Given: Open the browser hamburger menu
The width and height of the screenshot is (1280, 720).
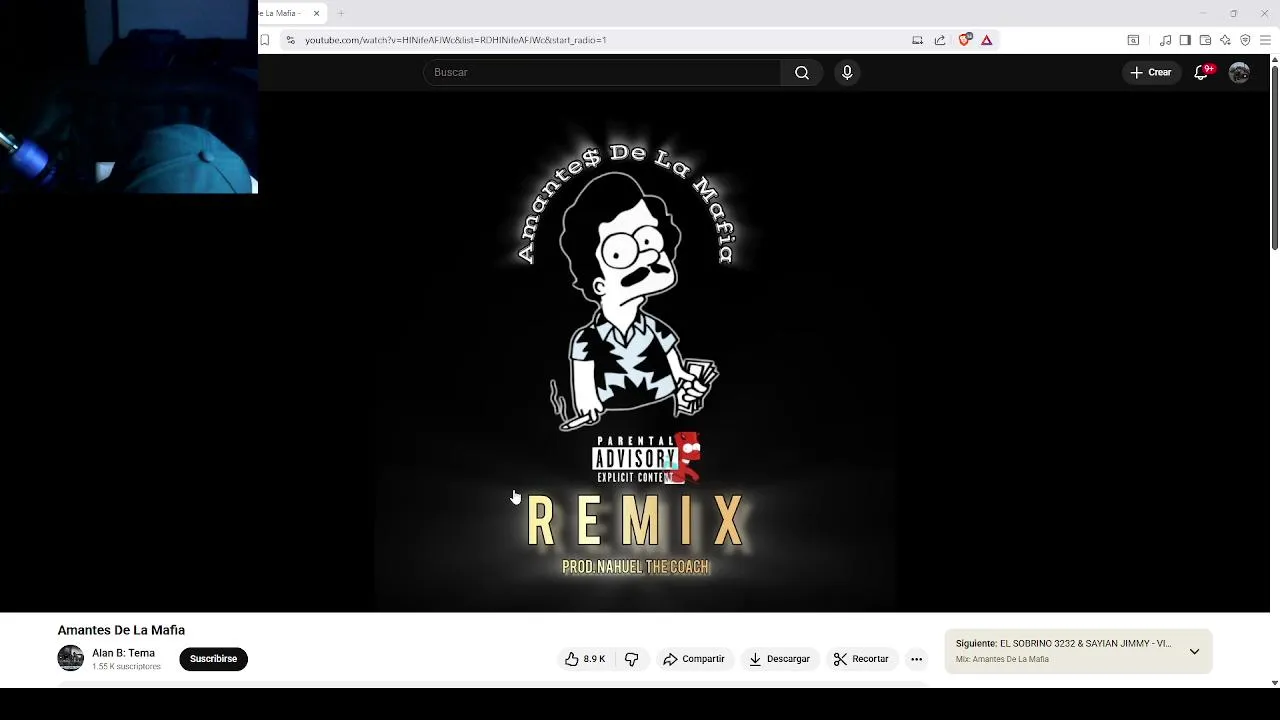Looking at the screenshot, I should tap(1265, 40).
